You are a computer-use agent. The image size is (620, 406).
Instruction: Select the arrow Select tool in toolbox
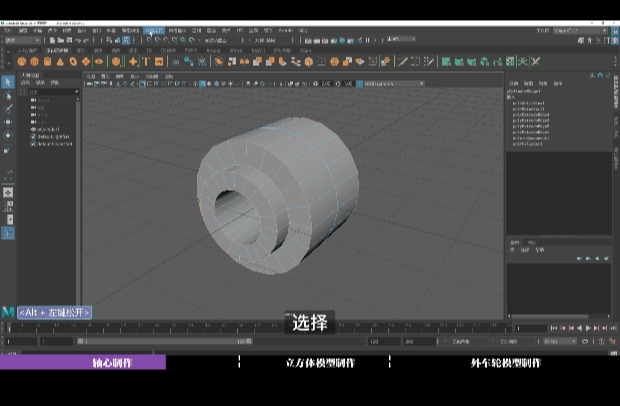click(x=8, y=83)
